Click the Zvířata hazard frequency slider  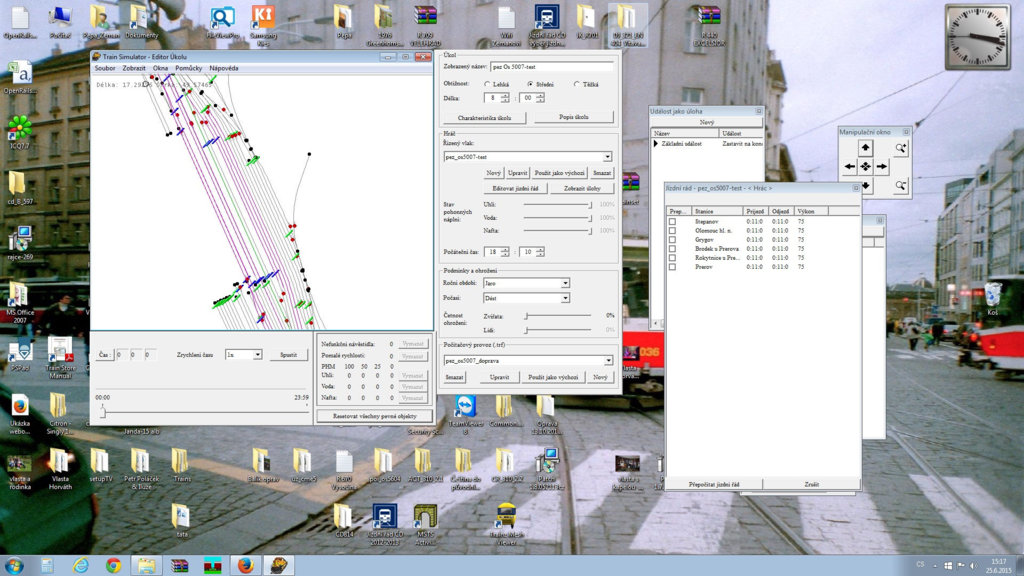pyautogui.click(x=527, y=315)
